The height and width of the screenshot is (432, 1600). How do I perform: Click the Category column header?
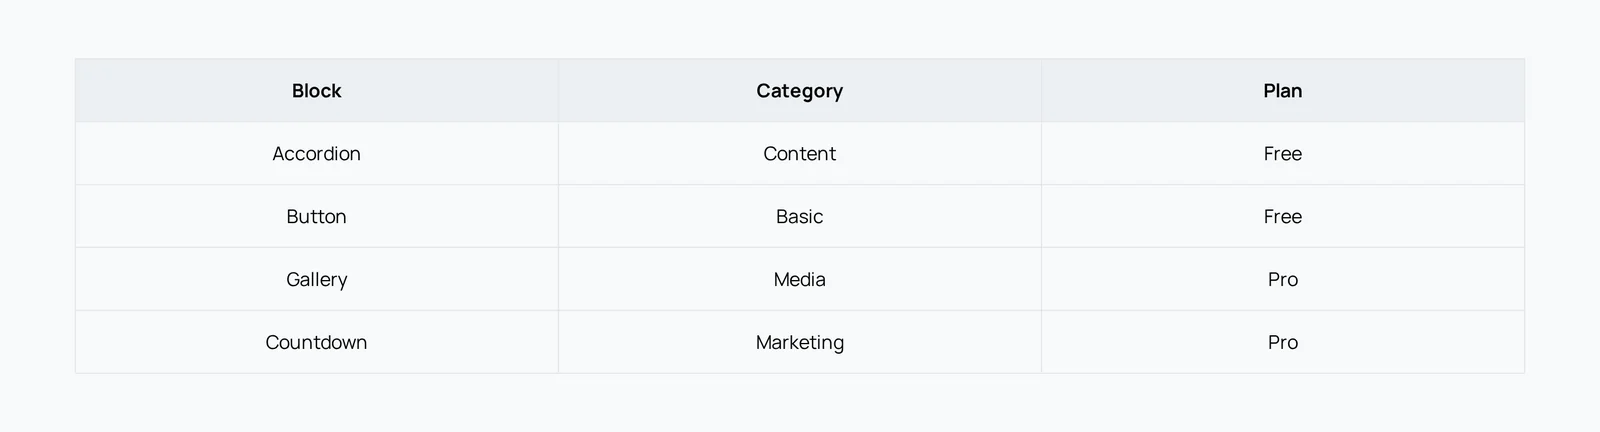click(x=800, y=91)
